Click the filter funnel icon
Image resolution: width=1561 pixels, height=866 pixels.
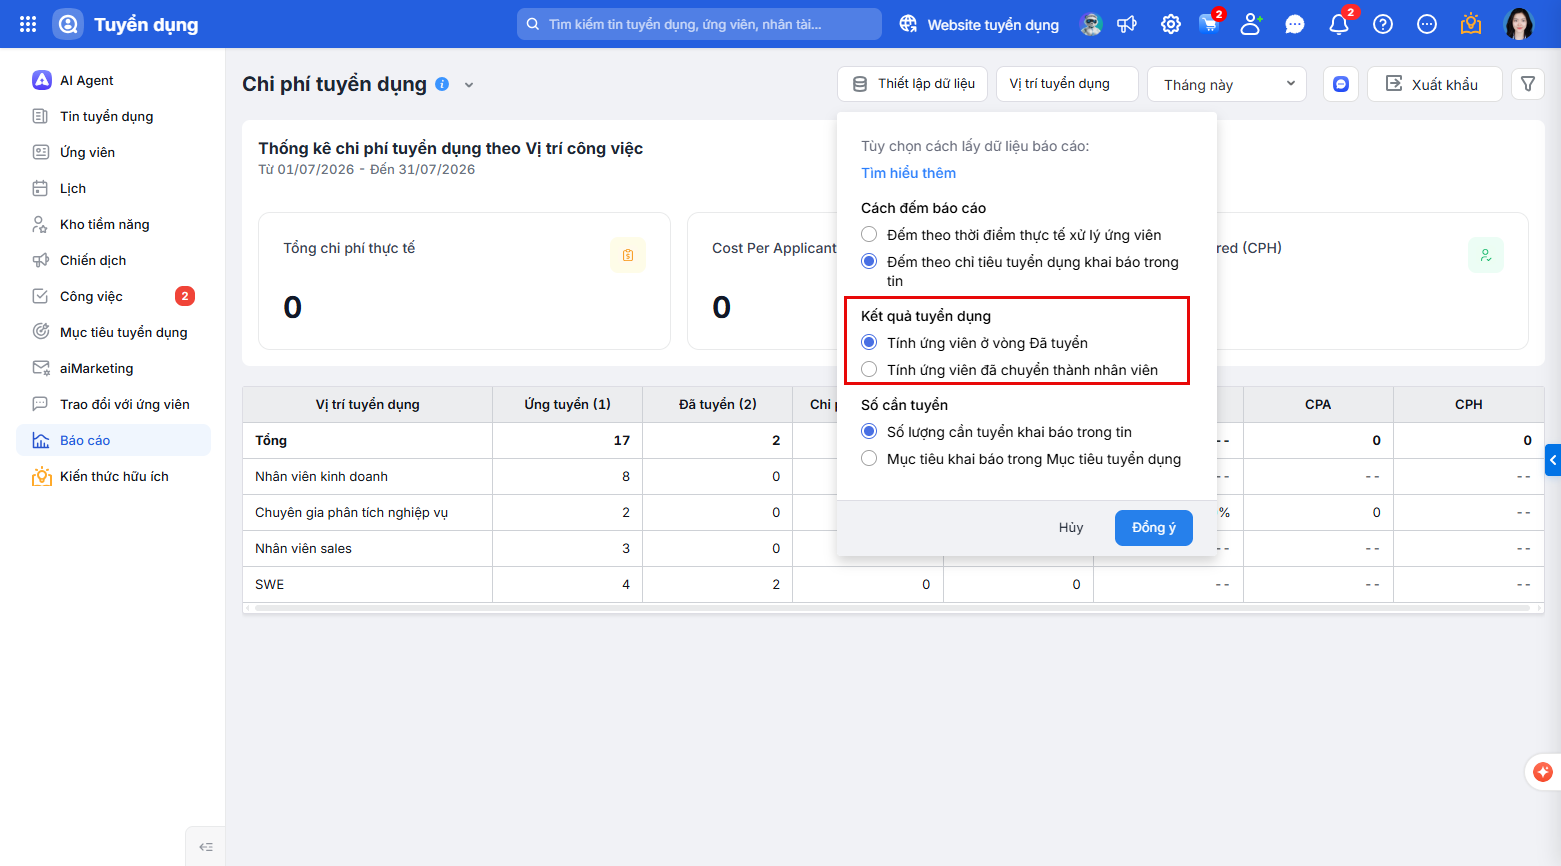click(x=1528, y=84)
